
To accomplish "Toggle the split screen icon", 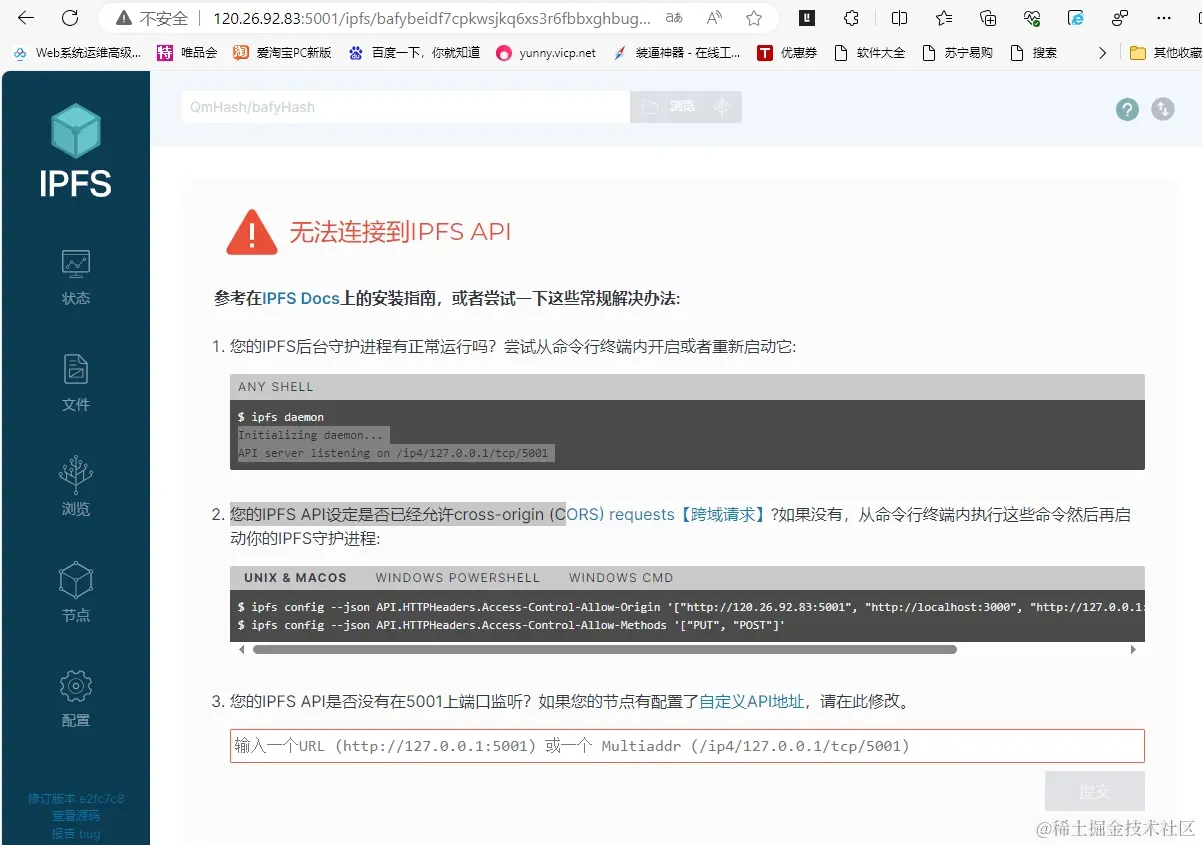I will coord(899,18).
